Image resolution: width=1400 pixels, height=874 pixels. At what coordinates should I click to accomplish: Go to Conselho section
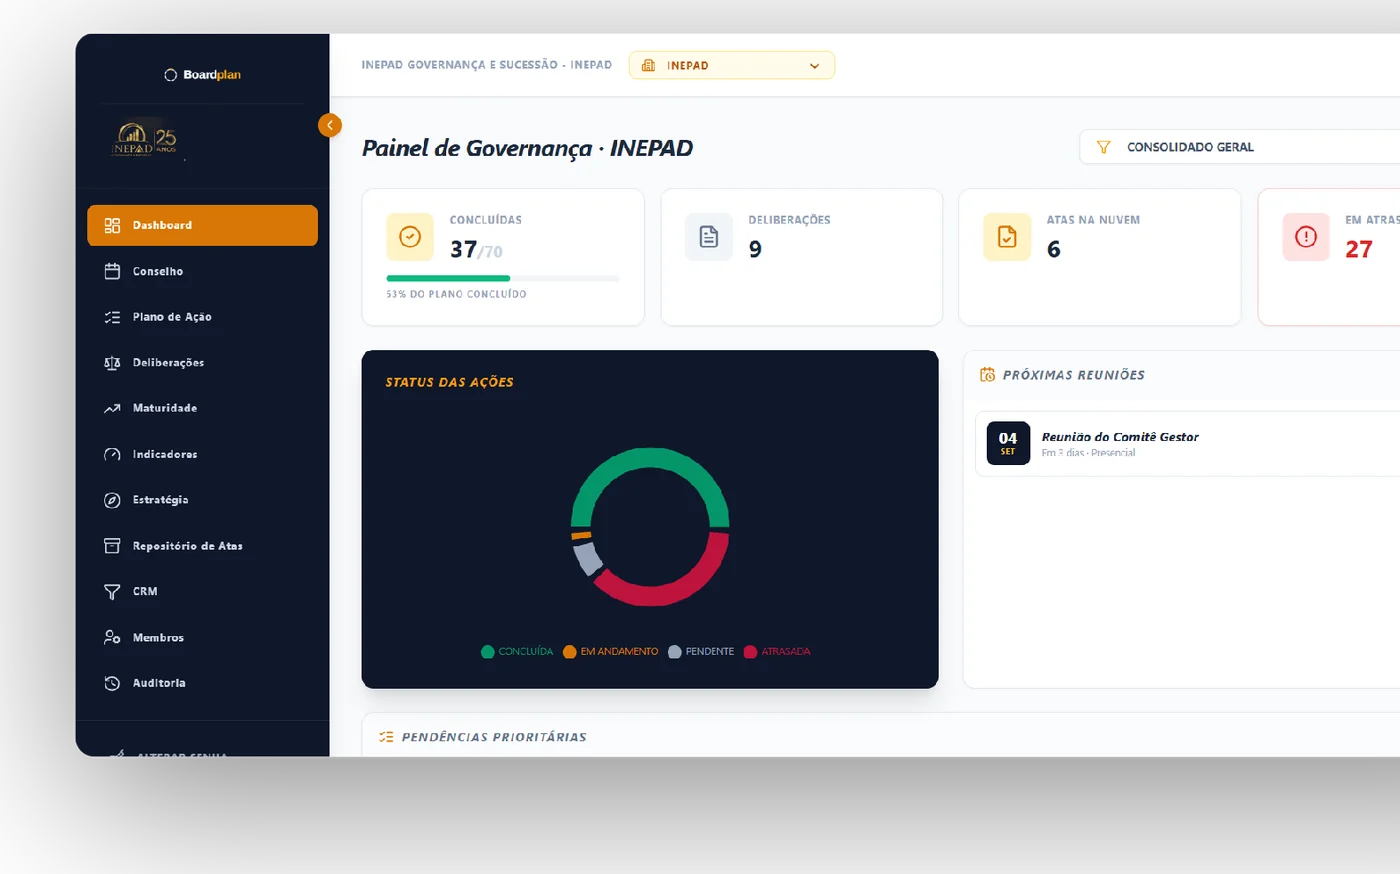click(202, 271)
